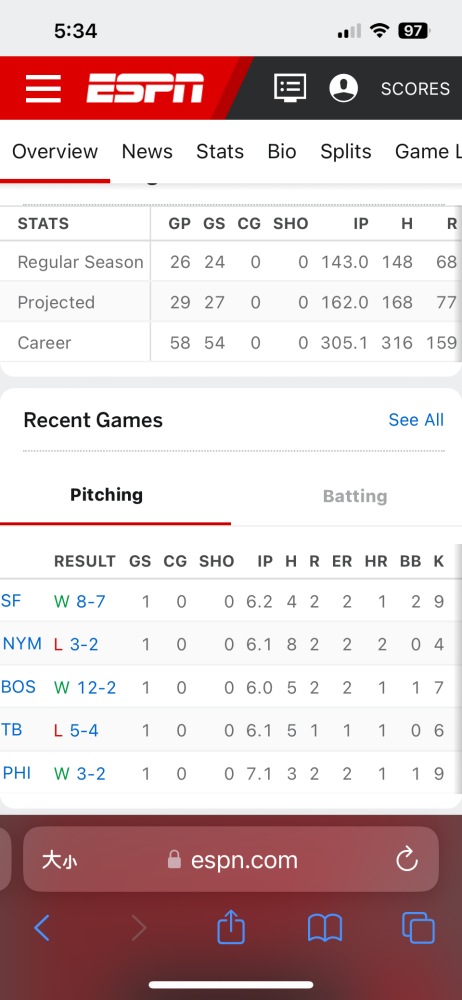Open Safari bookmarks book icon

(x=325, y=928)
